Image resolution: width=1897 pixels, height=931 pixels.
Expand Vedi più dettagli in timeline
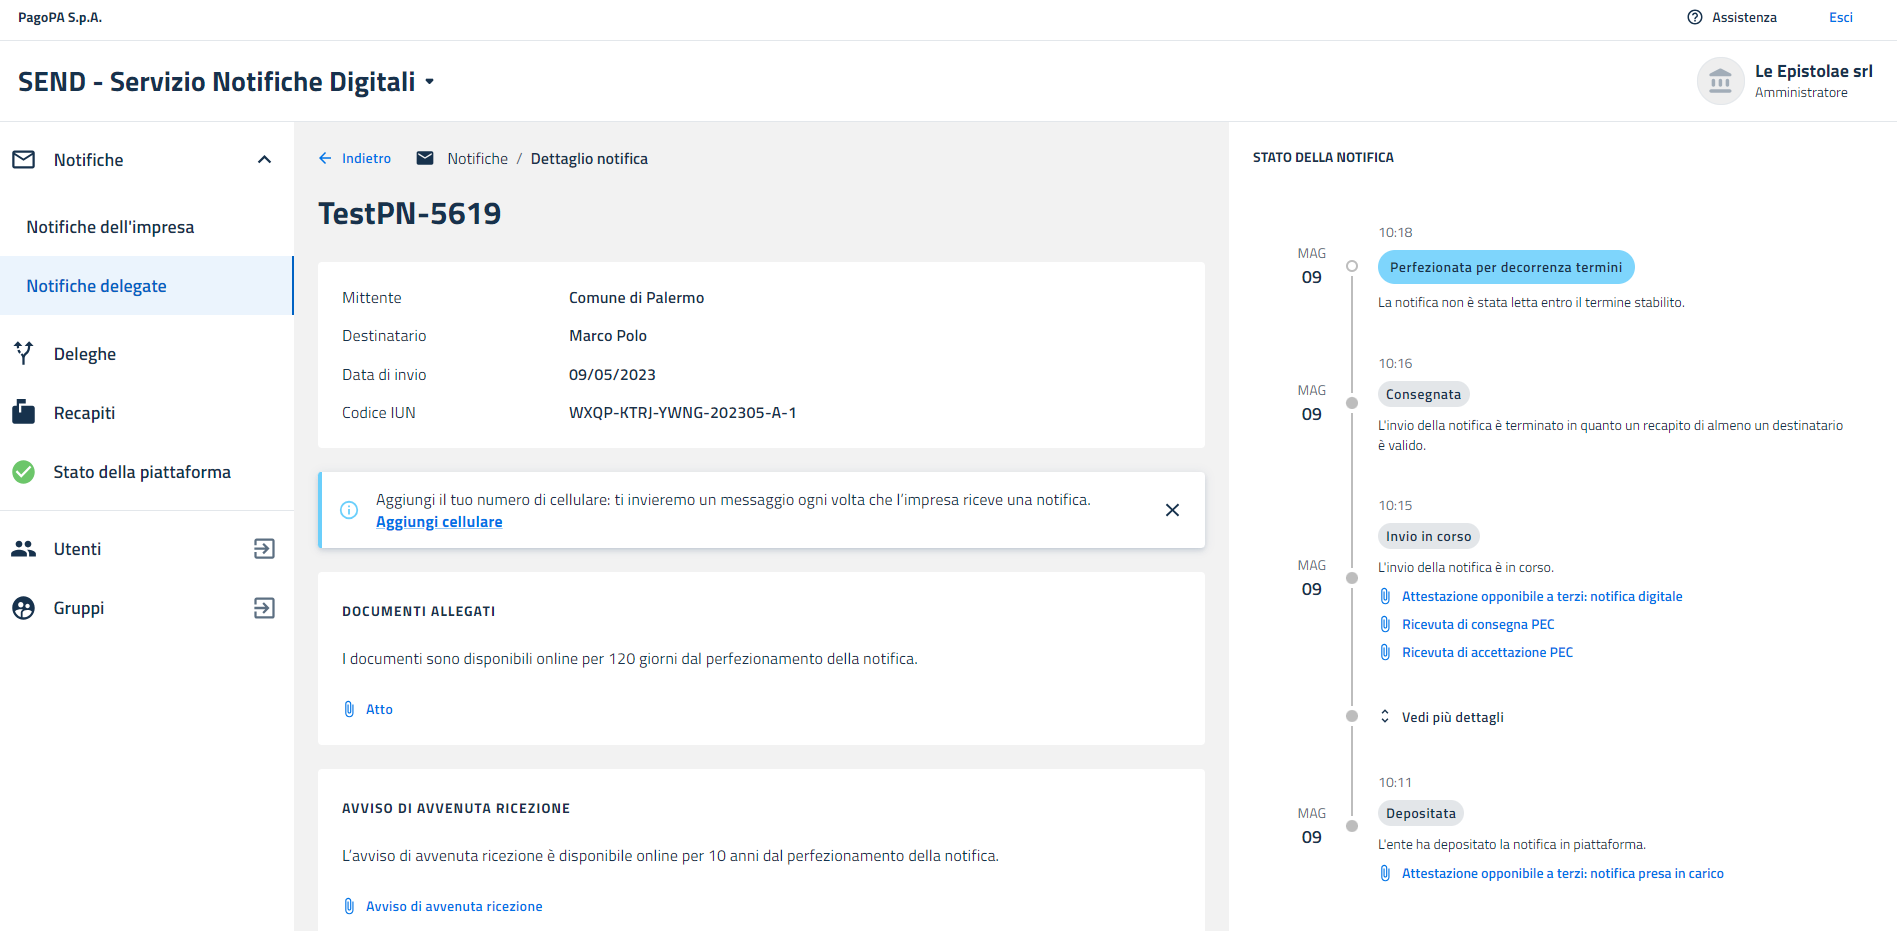point(1452,717)
